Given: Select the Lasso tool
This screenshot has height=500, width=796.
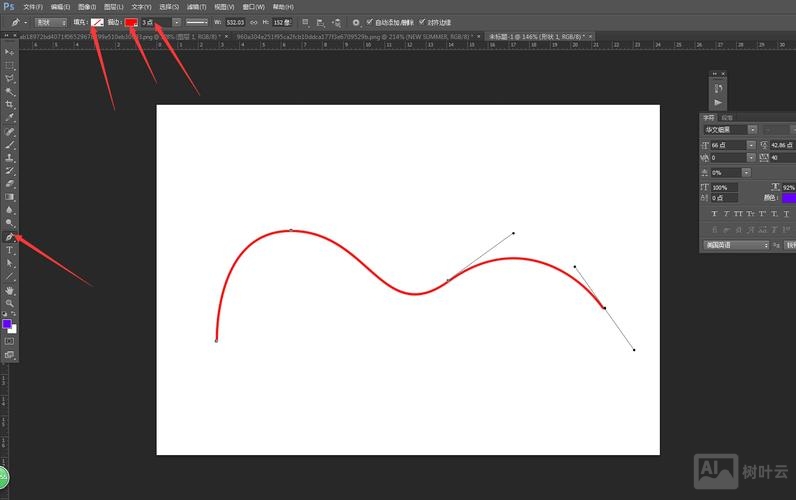Looking at the screenshot, I should 10,78.
